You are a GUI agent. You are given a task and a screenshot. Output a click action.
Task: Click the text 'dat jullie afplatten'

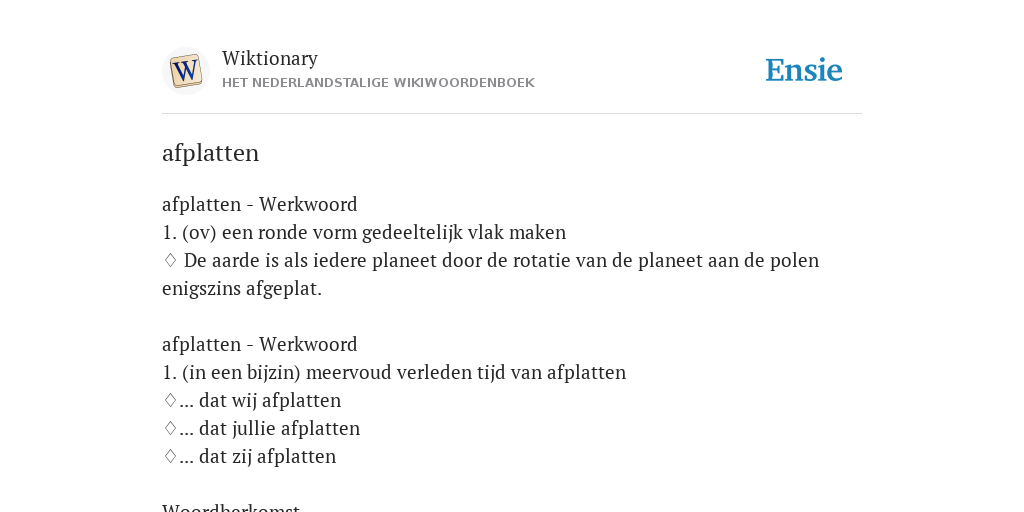click(x=279, y=428)
